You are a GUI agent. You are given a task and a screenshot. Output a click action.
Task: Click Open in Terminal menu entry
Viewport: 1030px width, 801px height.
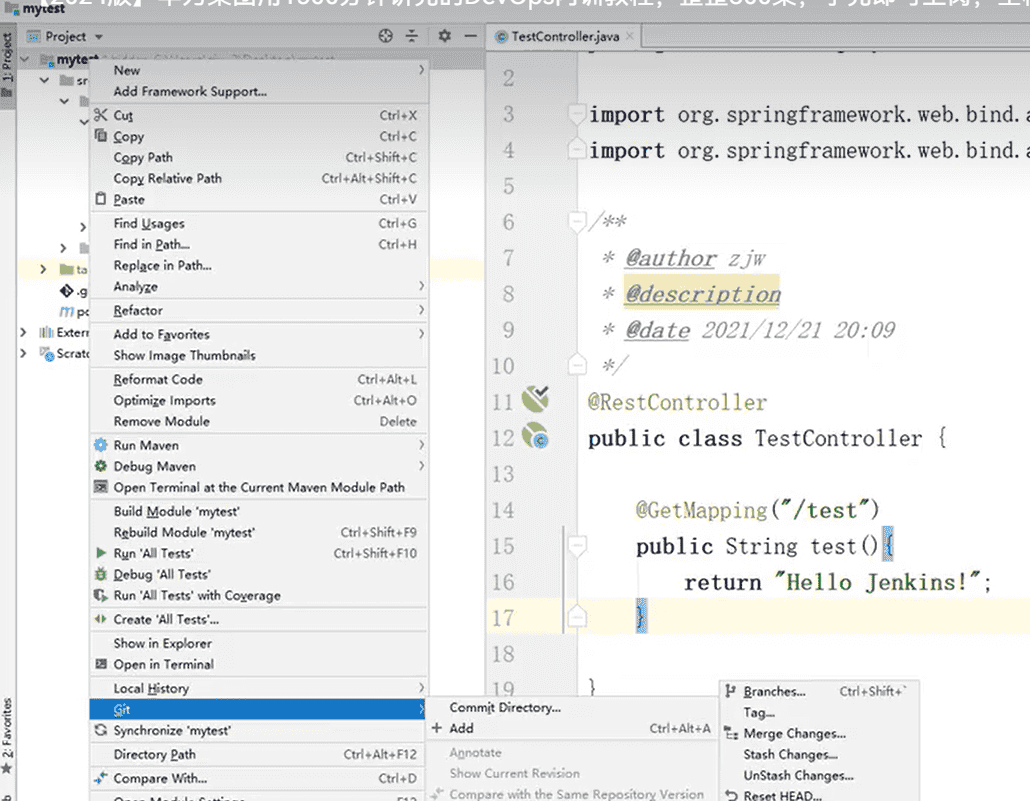click(x=163, y=664)
